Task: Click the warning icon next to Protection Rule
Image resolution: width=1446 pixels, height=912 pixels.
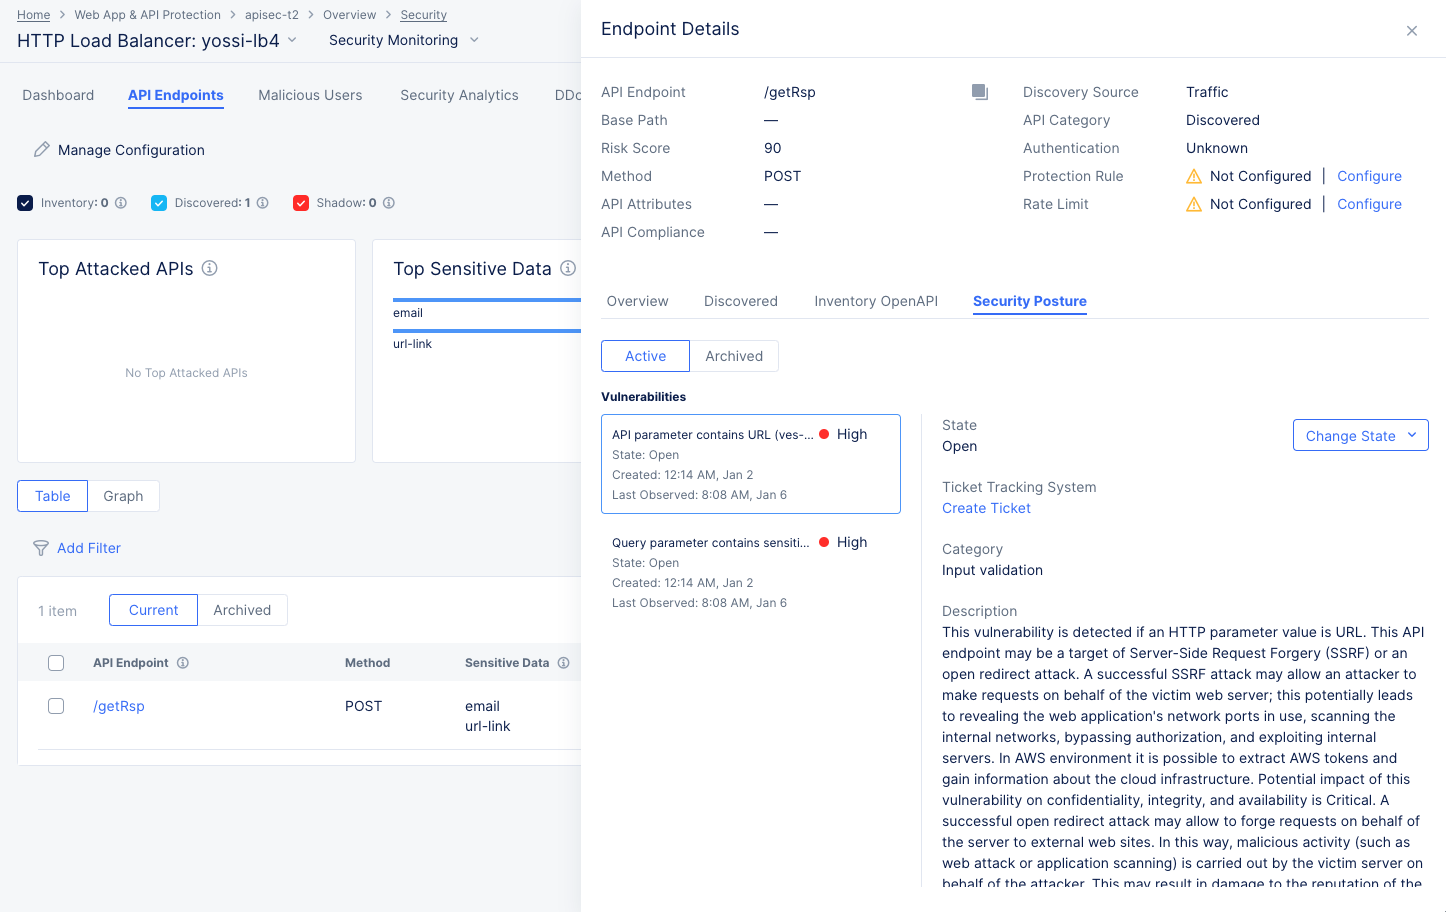Action: [1193, 176]
